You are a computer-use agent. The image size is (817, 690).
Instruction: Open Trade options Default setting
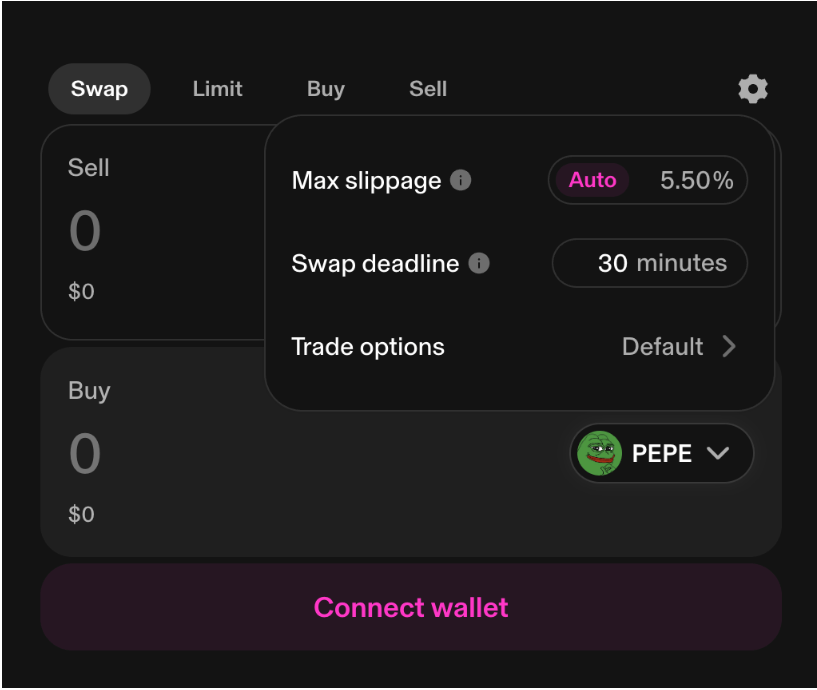pyautogui.click(x=662, y=346)
